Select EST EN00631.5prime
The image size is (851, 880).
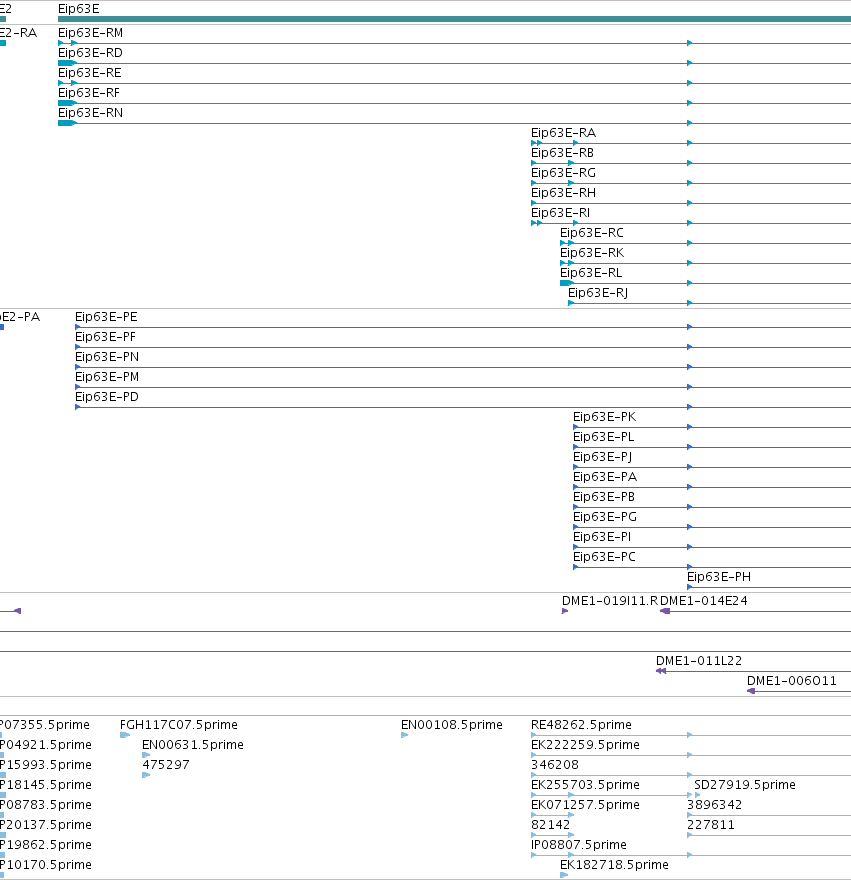click(193, 745)
